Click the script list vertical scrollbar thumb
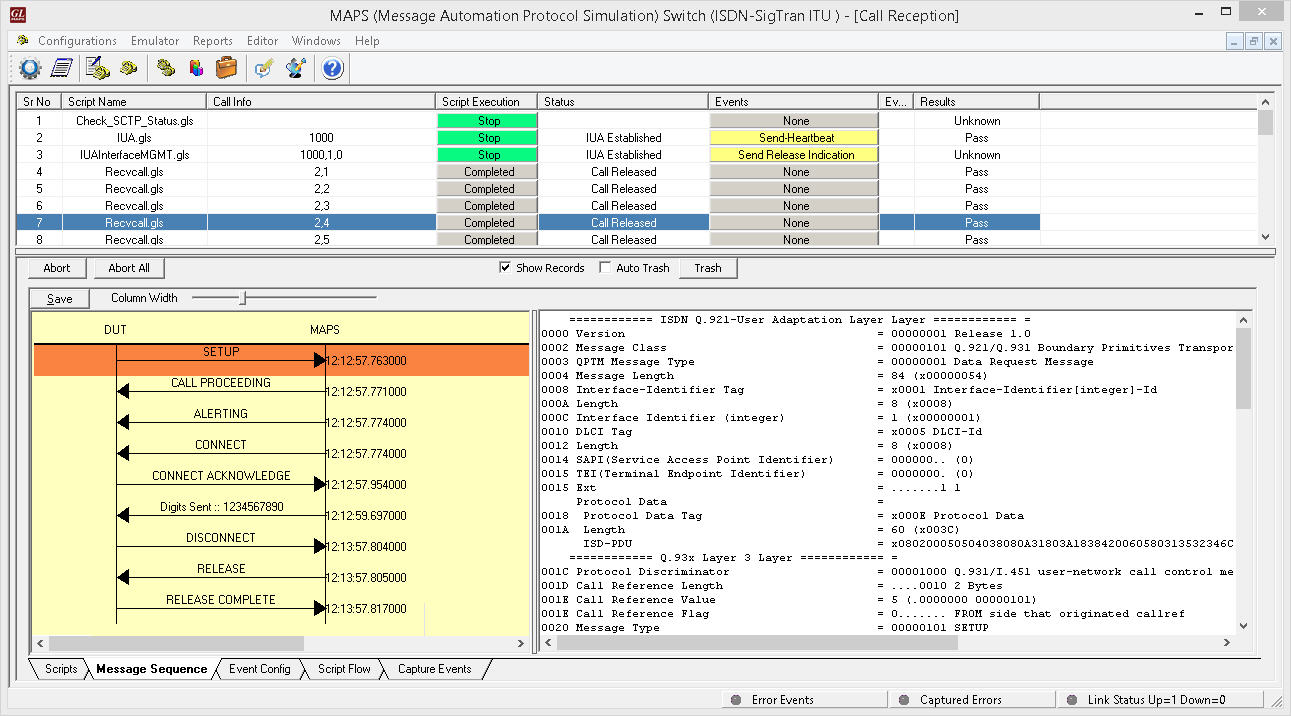 coord(1266,122)
